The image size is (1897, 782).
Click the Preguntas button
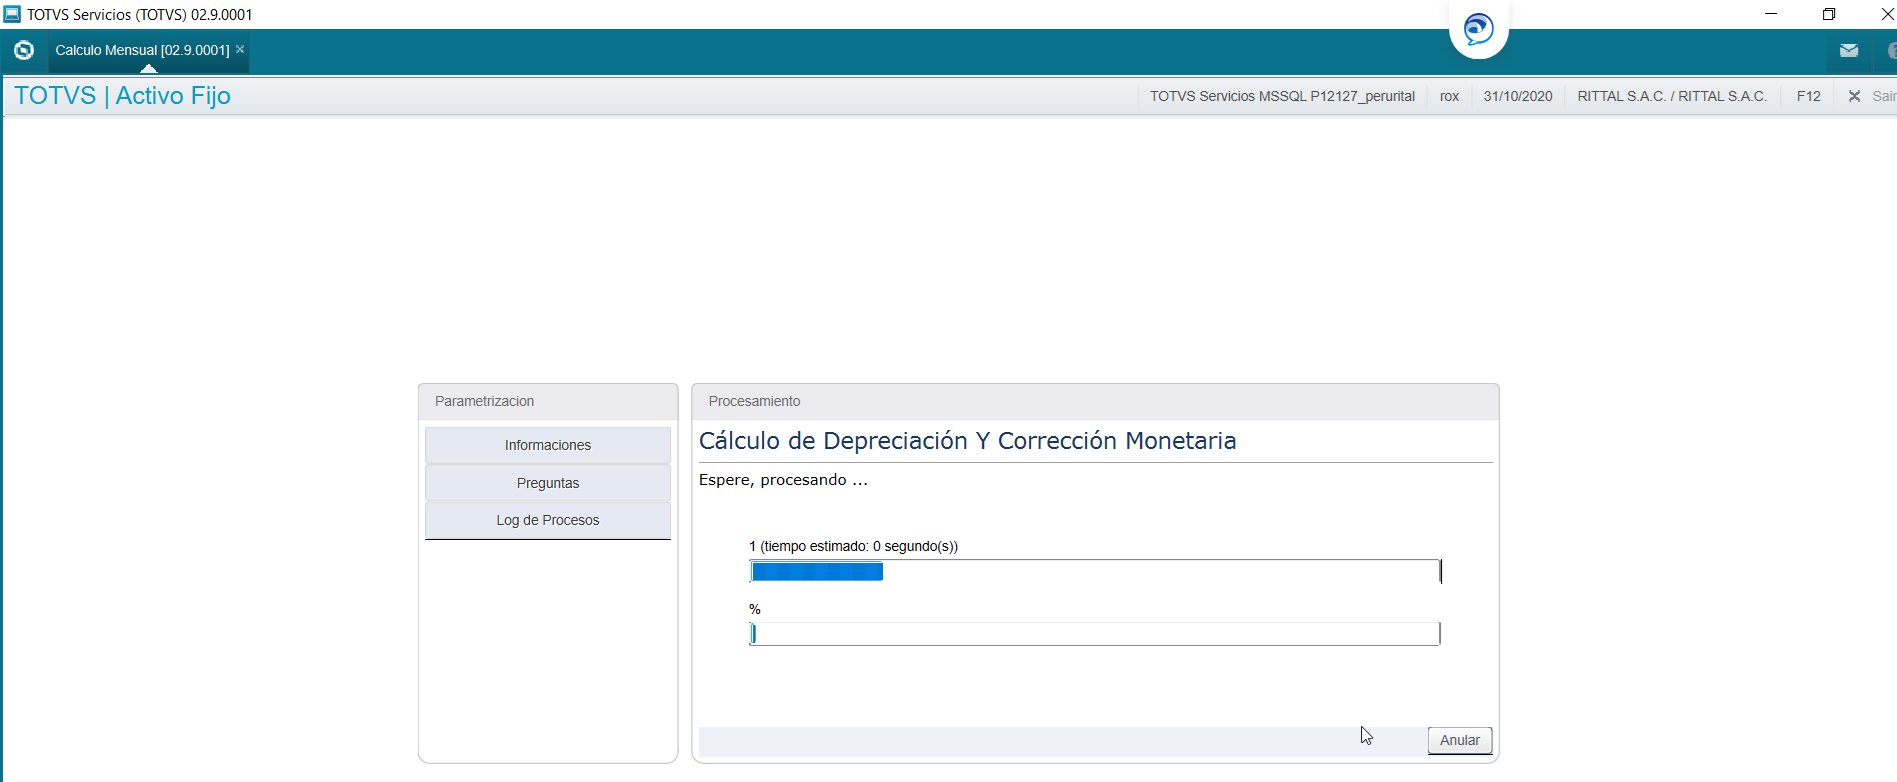(x=547, y=483)
